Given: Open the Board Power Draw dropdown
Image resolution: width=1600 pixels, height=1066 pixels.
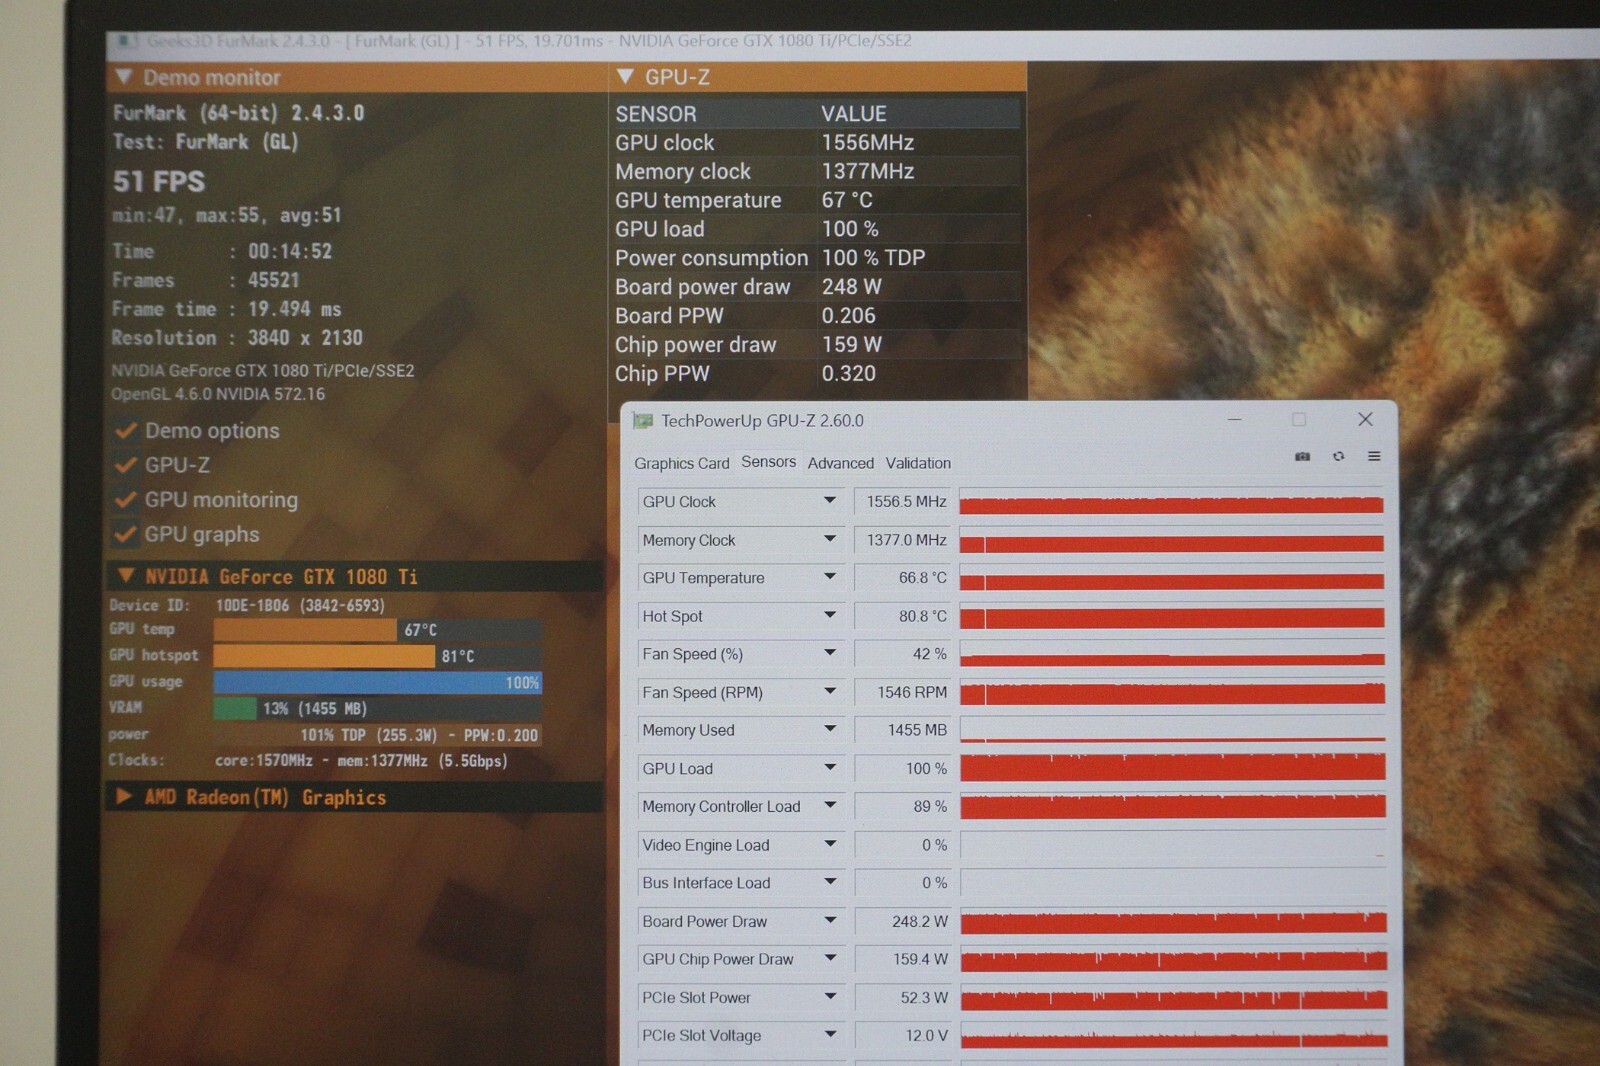Looking at the screenshot, I should click(830, 920).
